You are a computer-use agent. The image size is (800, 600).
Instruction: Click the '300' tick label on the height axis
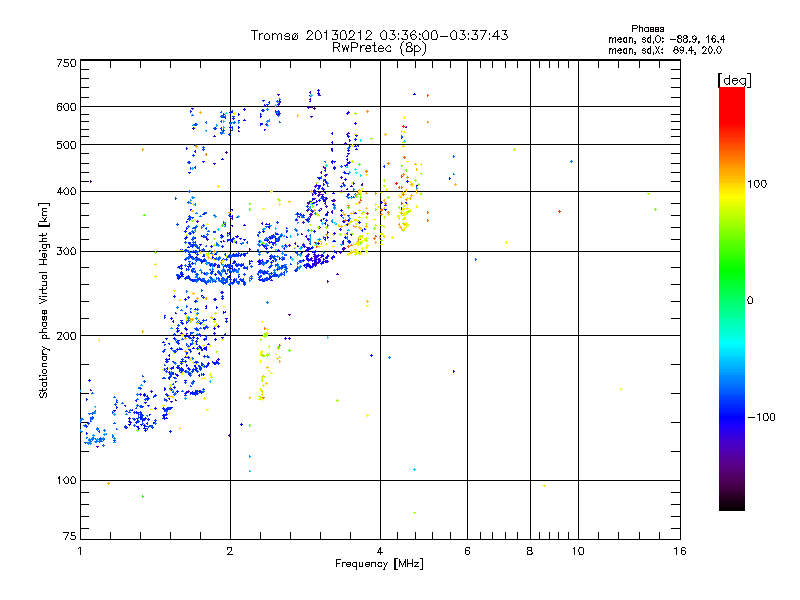click(x=66, y=252)
